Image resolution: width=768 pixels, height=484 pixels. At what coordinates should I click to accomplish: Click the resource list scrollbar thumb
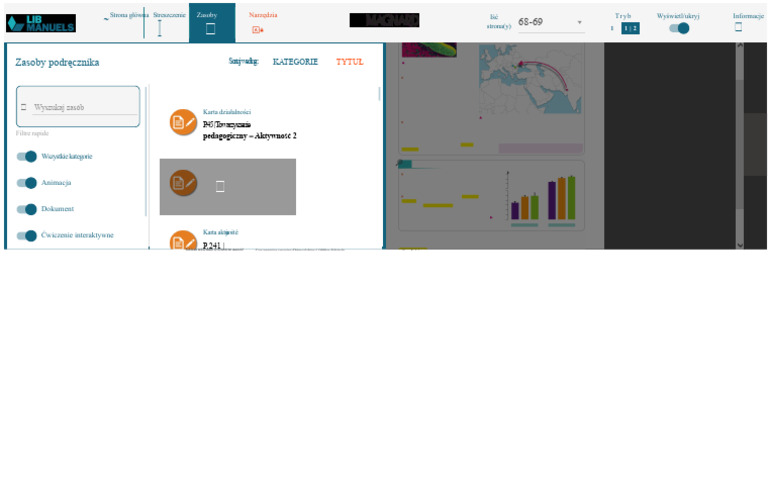pyautogui.click(x=380, y=94)
